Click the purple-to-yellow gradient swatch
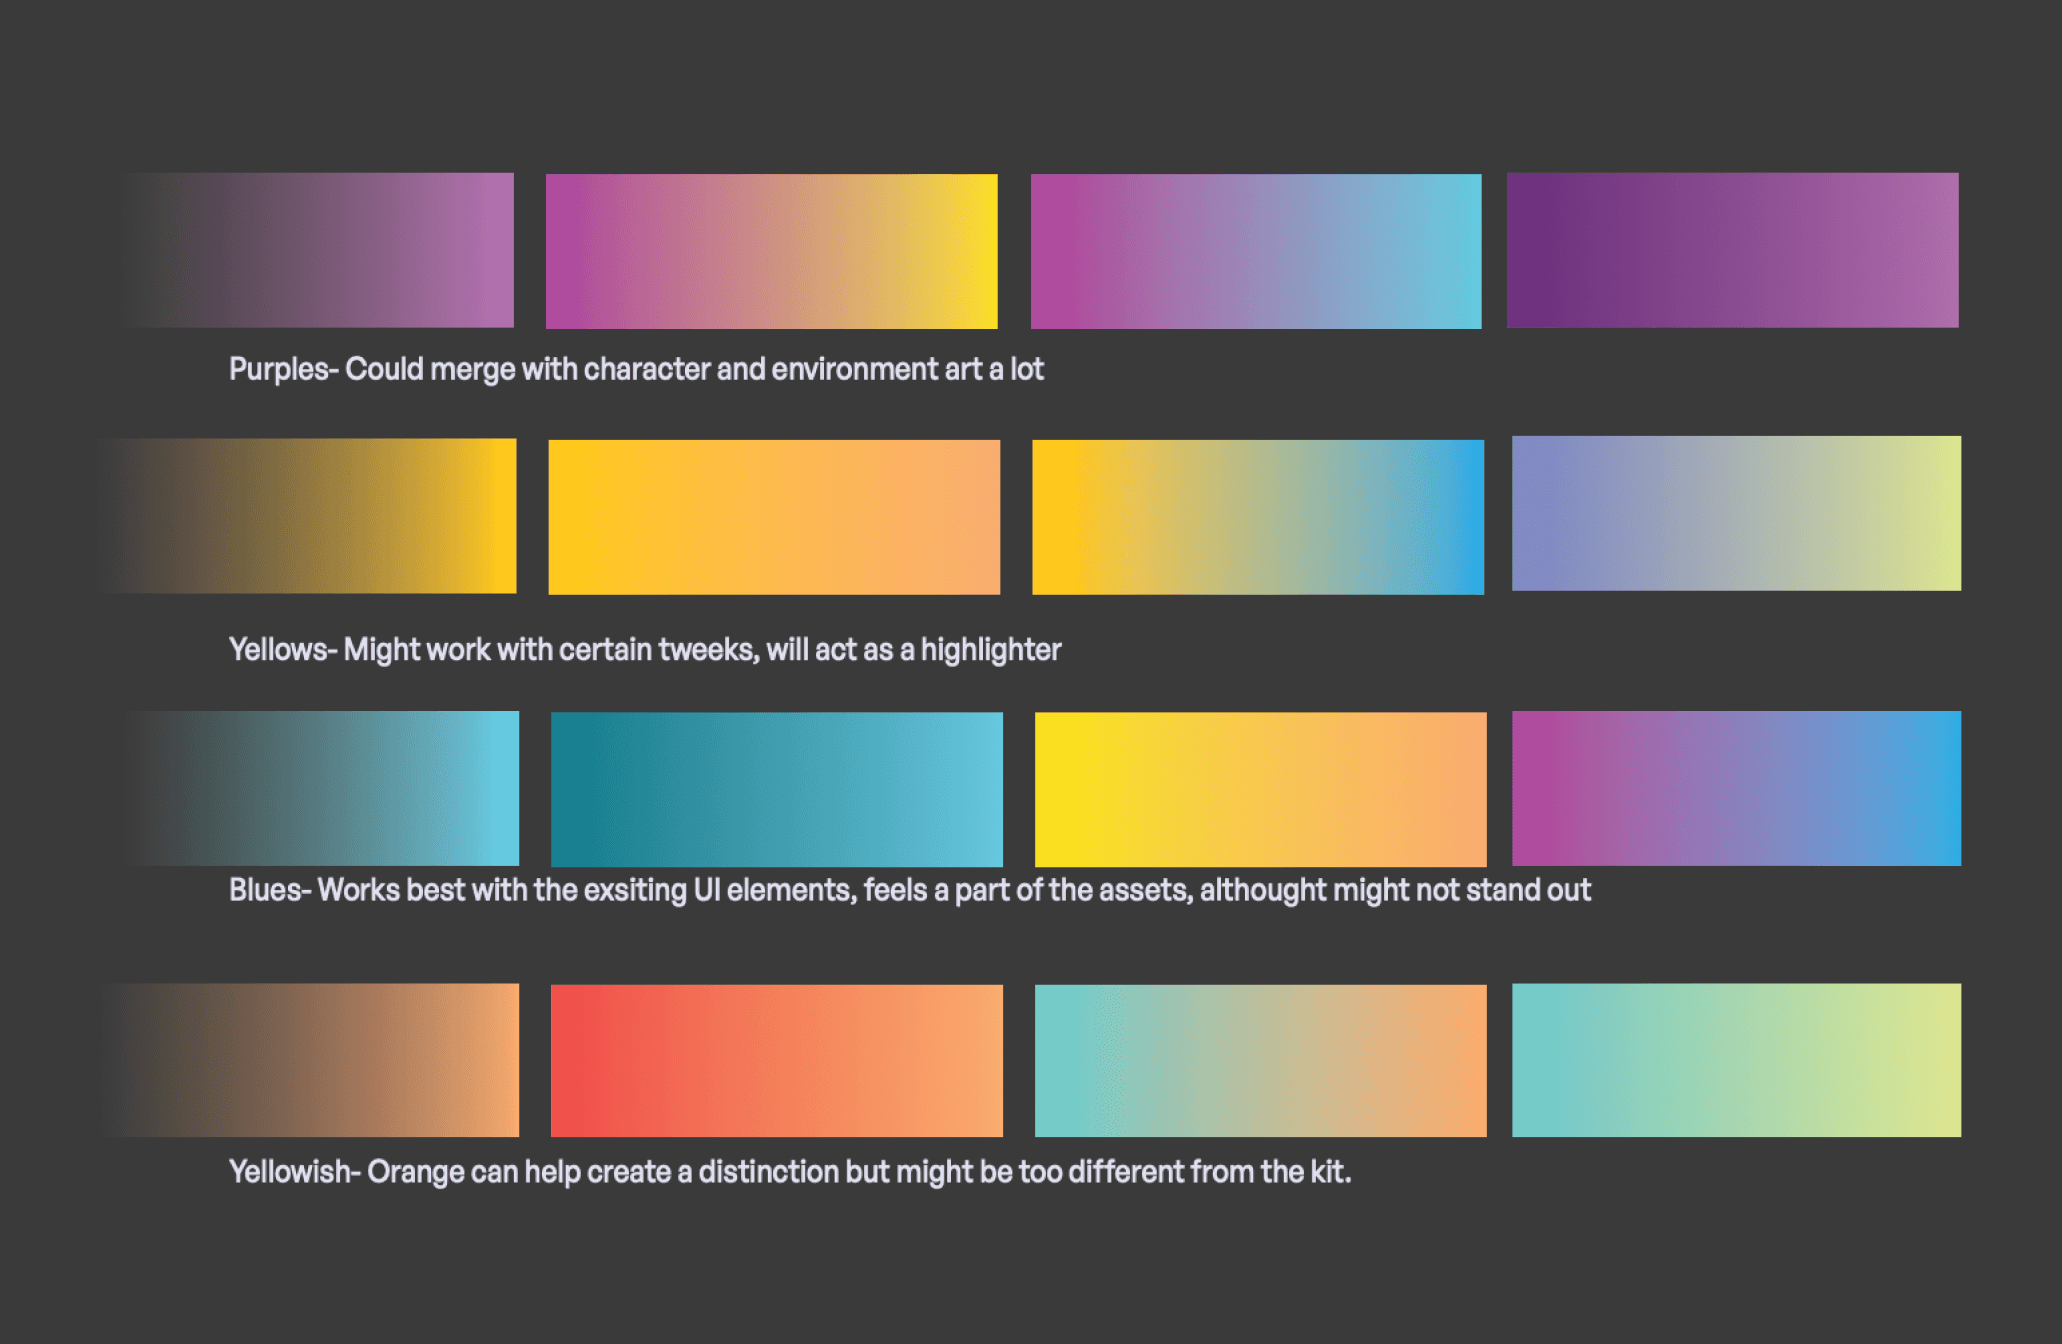Image resolution: width=2062 pixels, height=1344 pixels. [771, 251]
